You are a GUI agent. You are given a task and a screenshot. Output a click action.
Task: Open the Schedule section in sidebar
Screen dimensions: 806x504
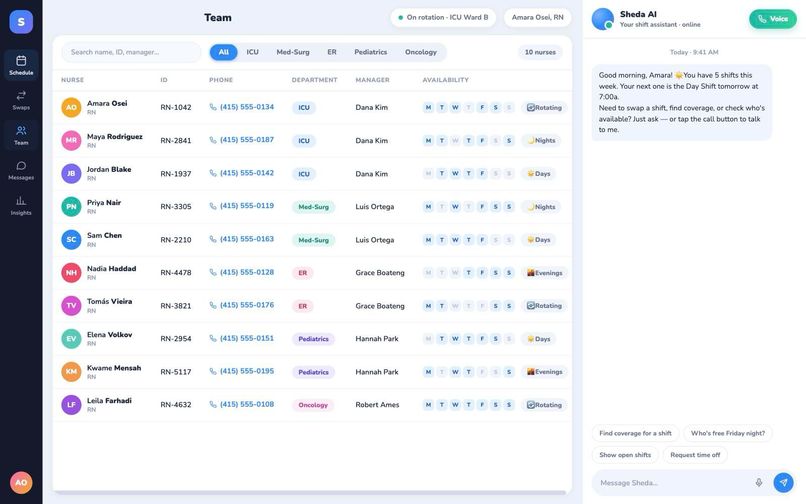[x=21, y=65]
